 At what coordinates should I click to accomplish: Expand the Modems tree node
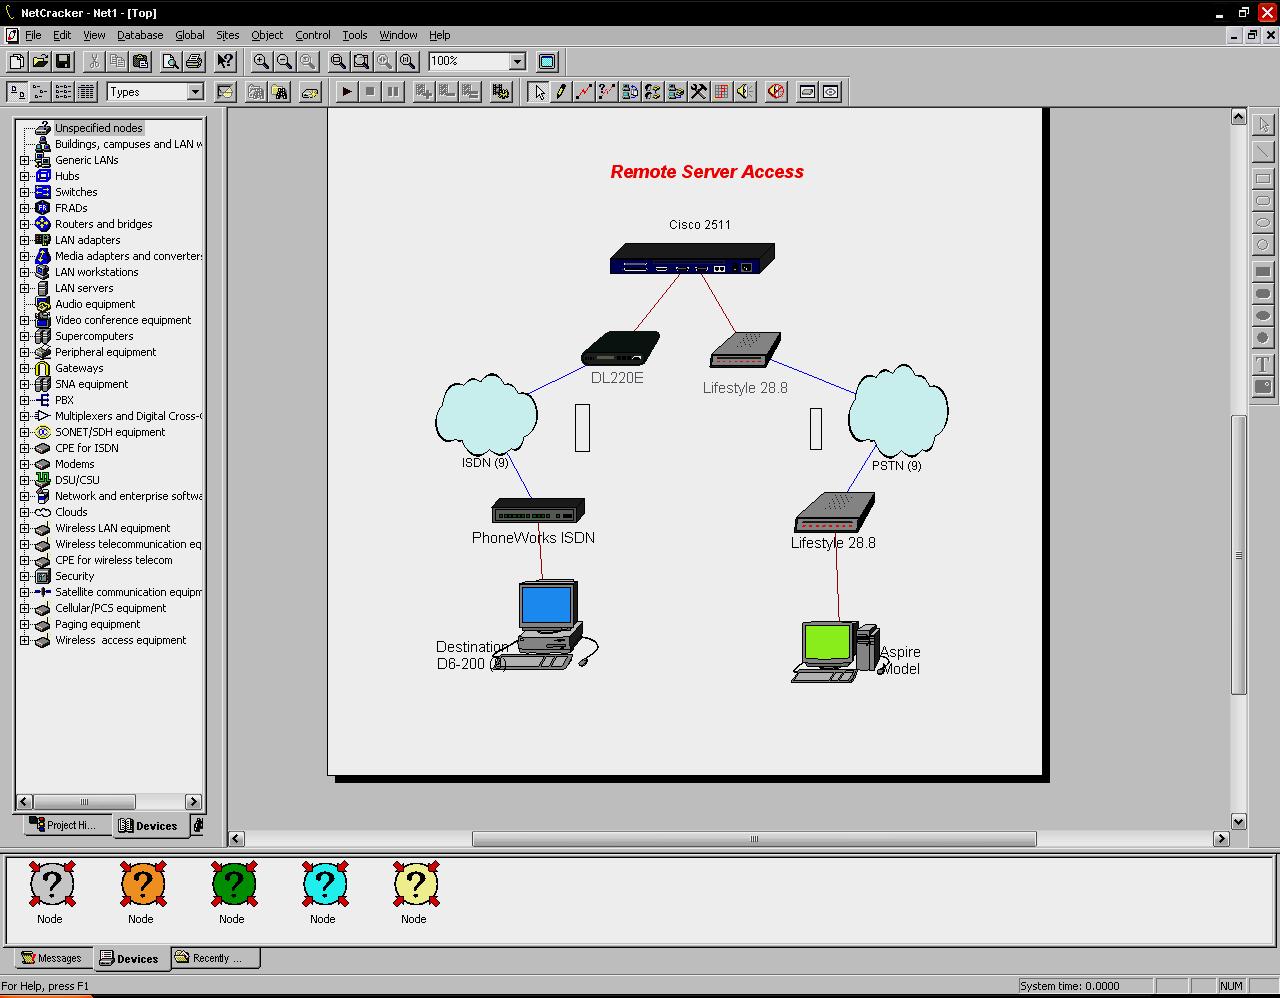point(25,464)
